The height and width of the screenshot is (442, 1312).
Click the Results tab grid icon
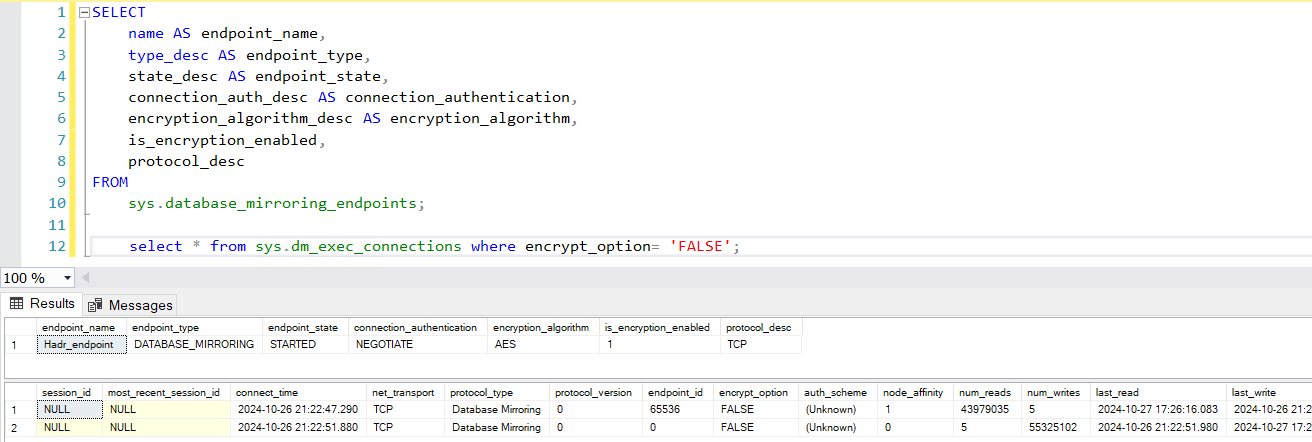pos(17,304)
